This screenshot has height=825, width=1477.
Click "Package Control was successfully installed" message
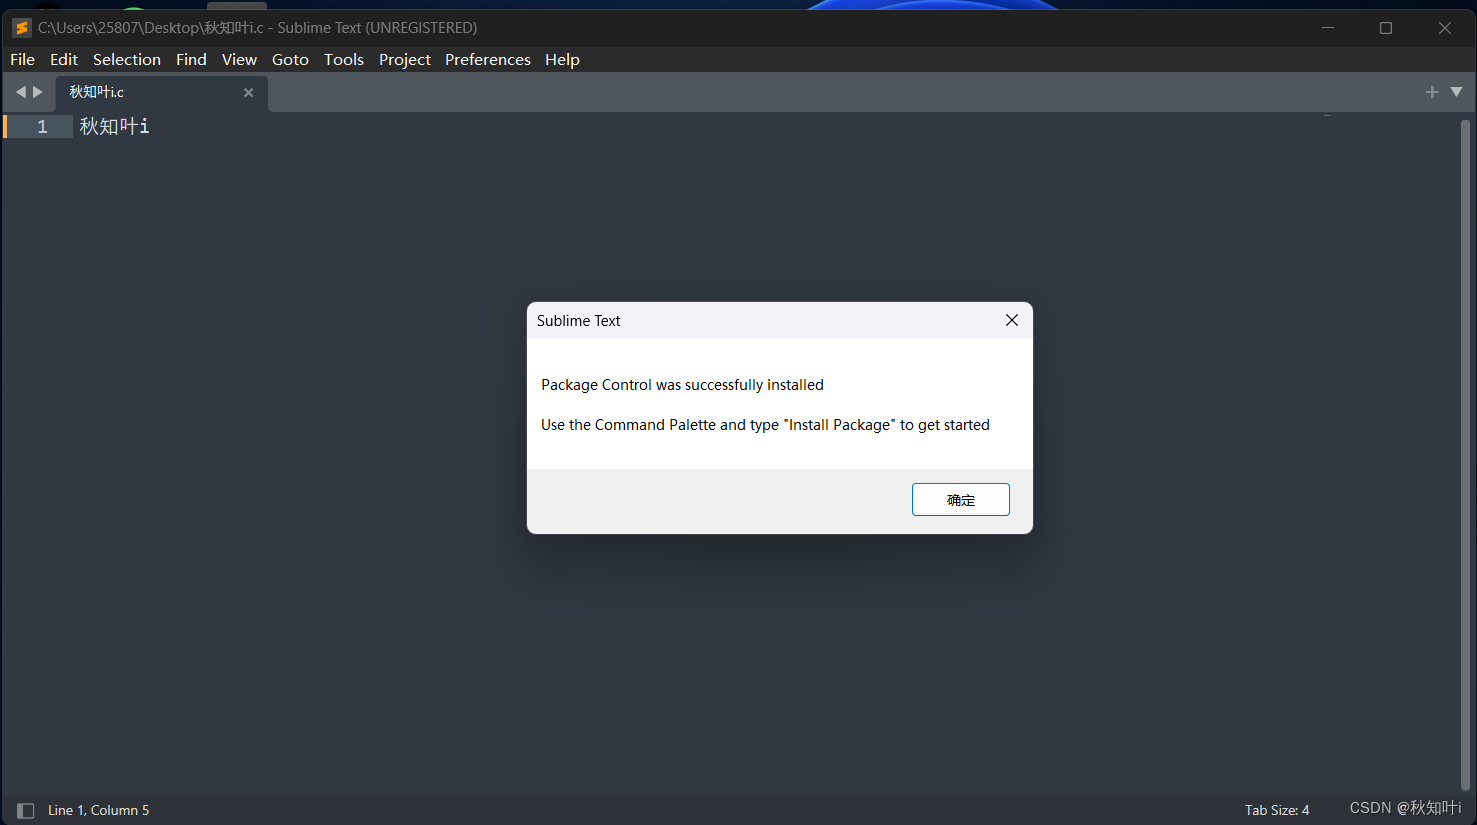click(682, 385)
